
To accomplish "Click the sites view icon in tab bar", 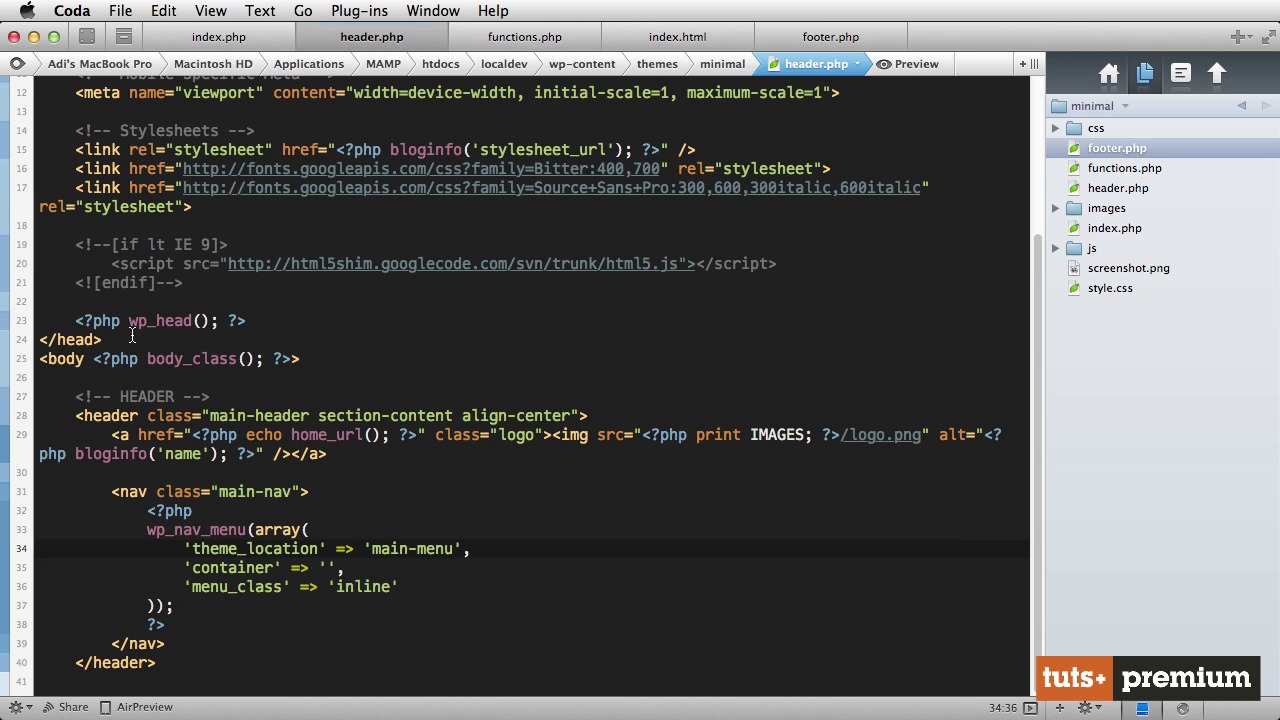I will click(x=87, y=37).
